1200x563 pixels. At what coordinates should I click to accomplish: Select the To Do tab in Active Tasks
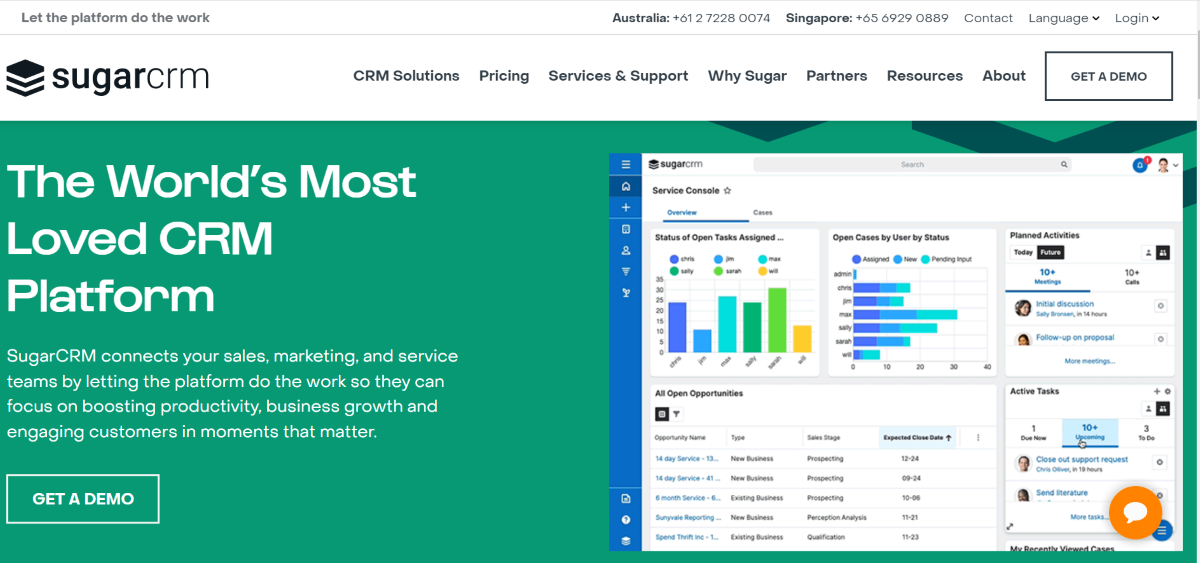(x=1146, y=433)
